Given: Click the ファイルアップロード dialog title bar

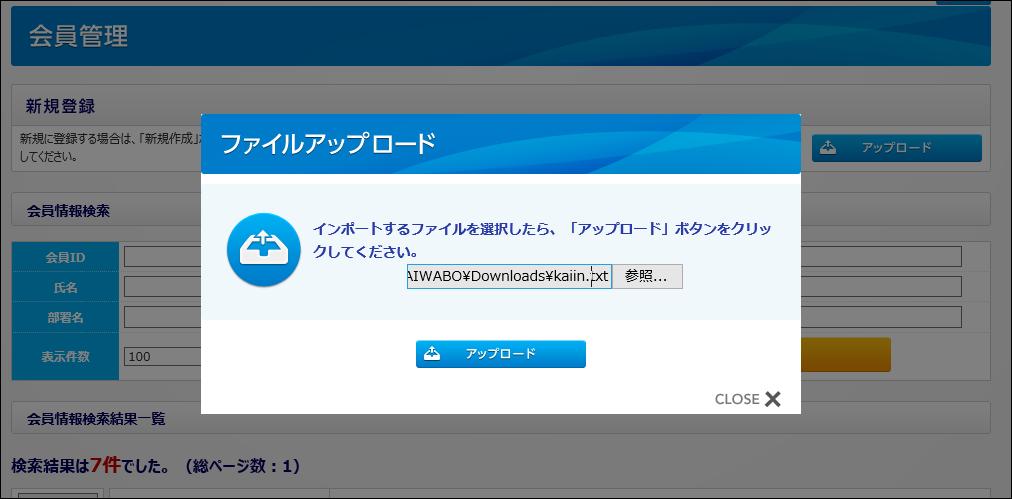Looking at the screenshot, I should tap(500, 144).
